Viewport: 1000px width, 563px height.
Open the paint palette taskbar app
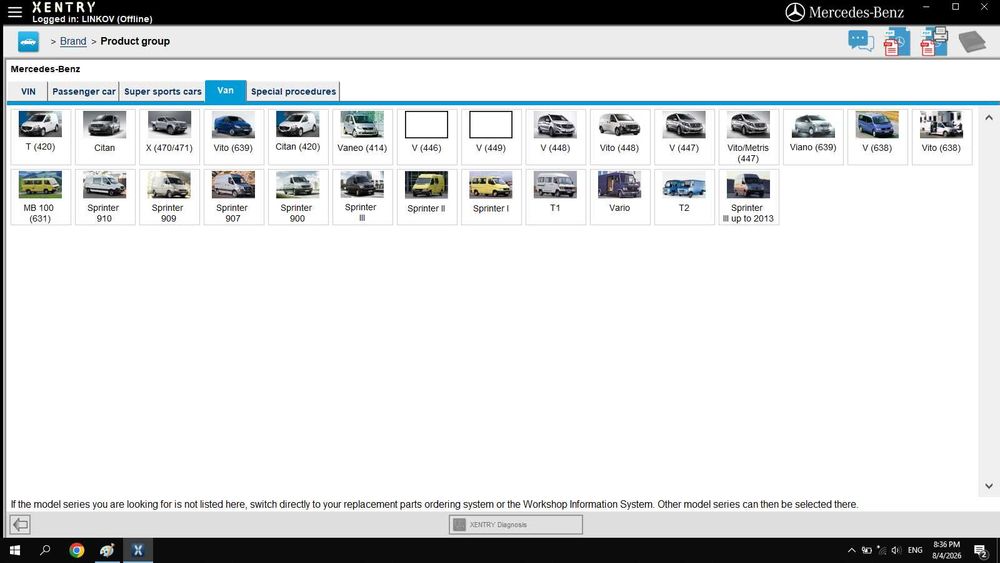tap(107, 550)
